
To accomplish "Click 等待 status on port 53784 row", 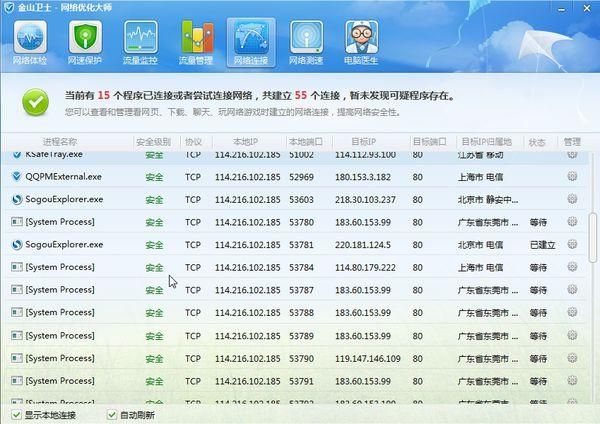I will 538,267.
